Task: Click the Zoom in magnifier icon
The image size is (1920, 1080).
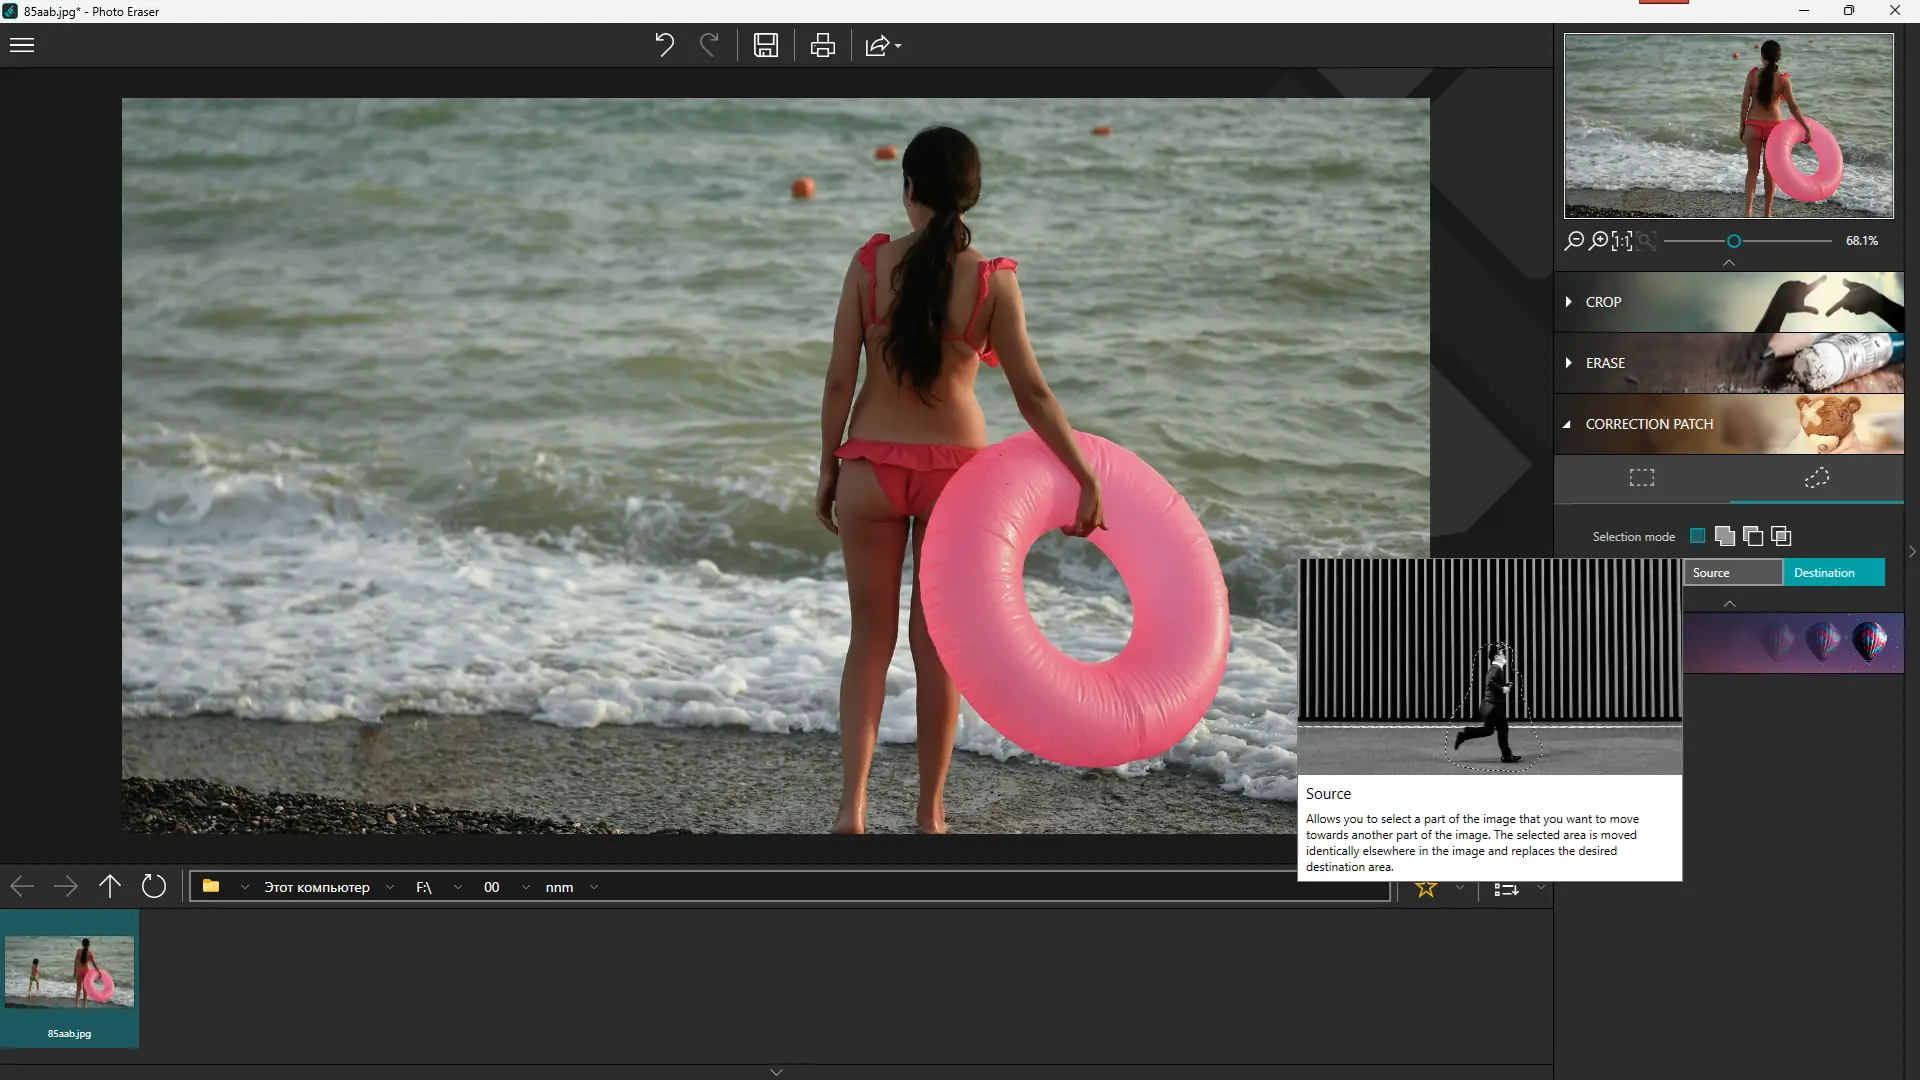Action: pos(1601,241)
